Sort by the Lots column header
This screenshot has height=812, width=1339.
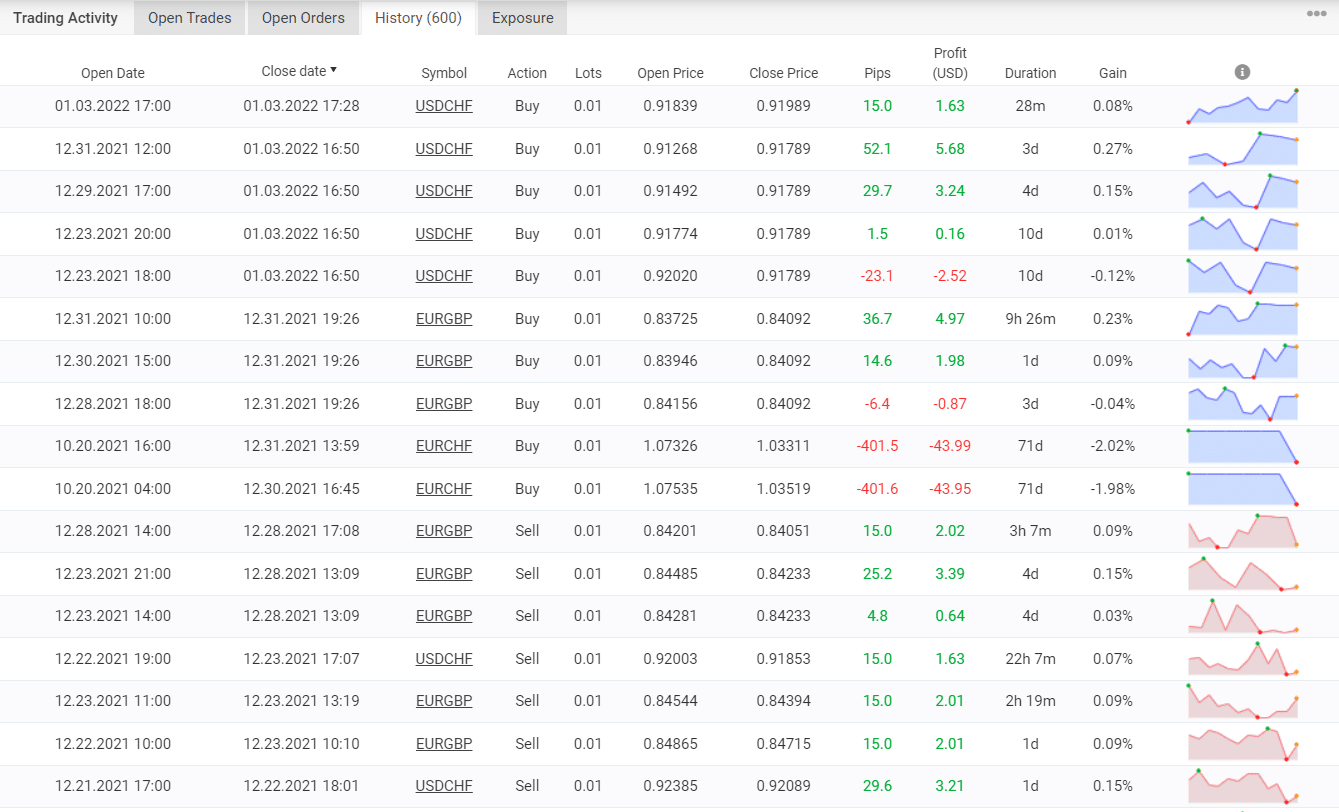pyautogui.click(x=589, y=73)
